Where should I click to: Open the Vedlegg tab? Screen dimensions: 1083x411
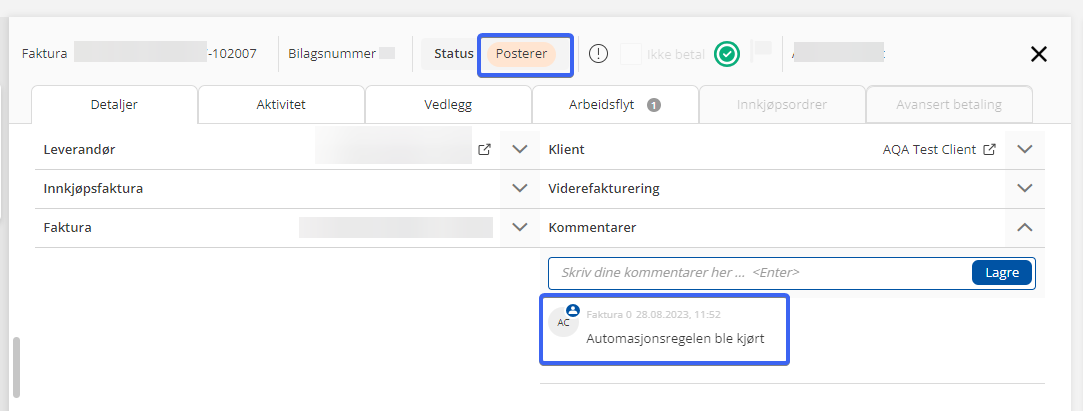click(x=448, y=104)
